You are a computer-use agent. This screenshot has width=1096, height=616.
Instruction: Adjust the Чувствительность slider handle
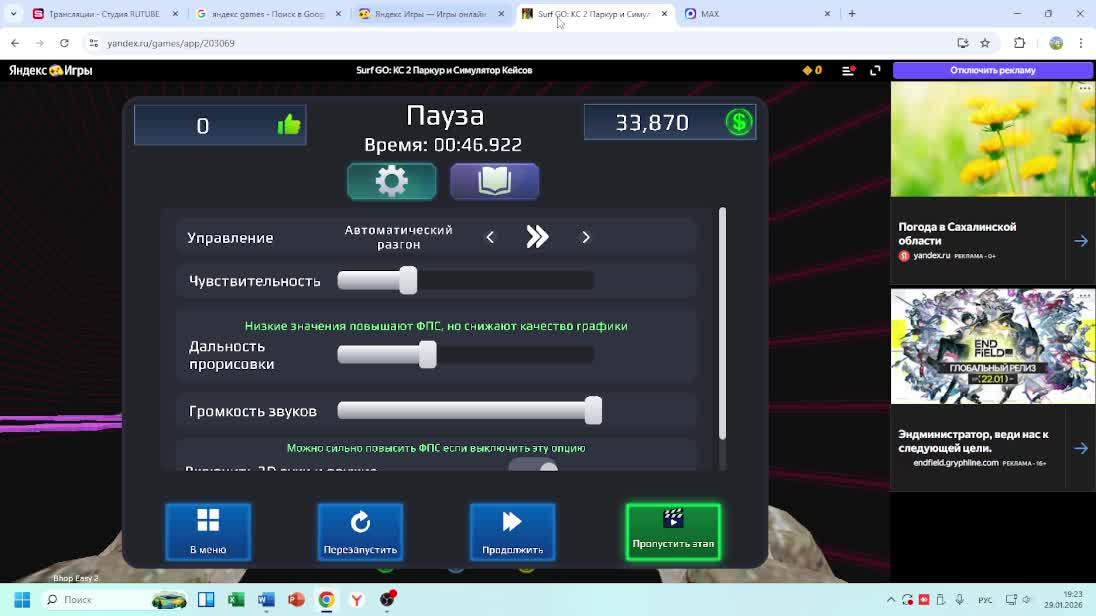coord(408,280)
